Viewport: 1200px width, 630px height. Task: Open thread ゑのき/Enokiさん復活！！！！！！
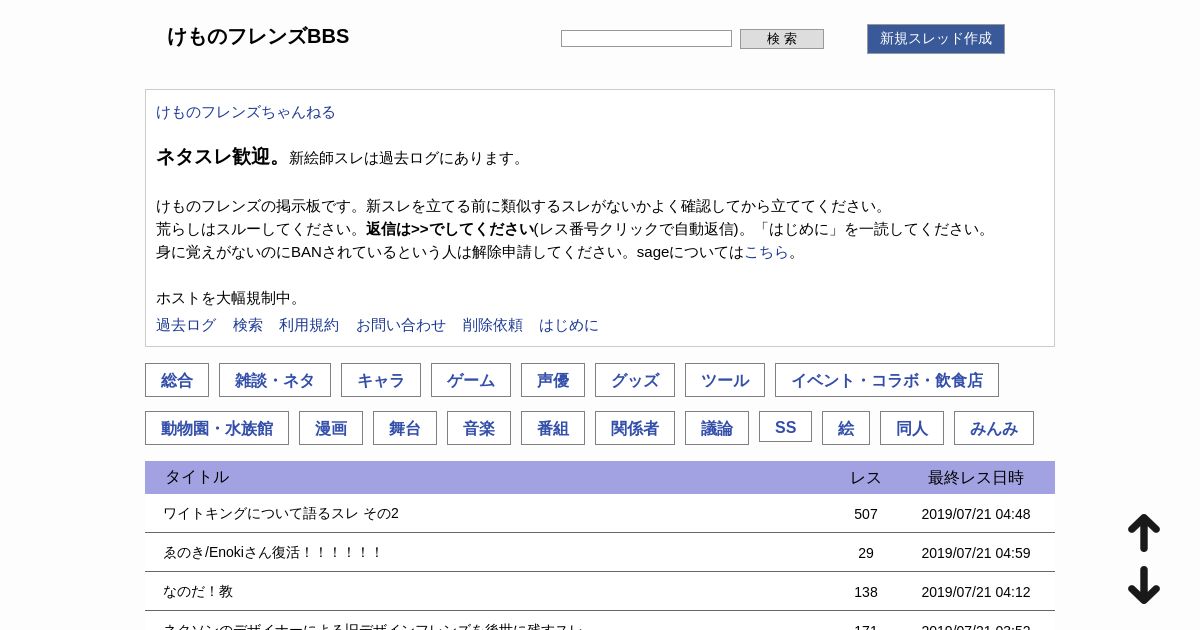click(272, 552)
